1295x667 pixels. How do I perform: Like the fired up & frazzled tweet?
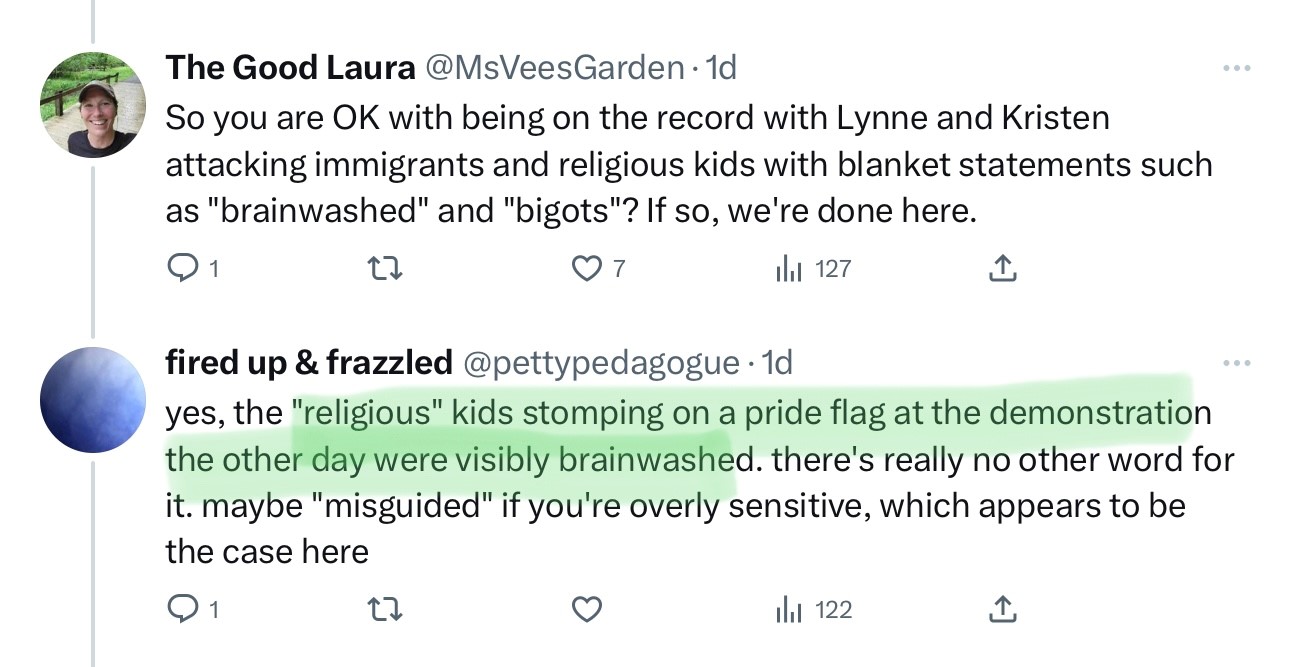click(x=587, y=609)
